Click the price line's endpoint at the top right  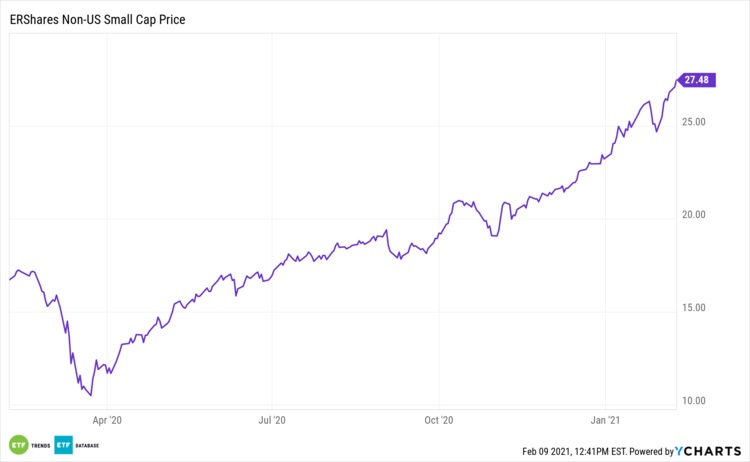pos(677,80)
